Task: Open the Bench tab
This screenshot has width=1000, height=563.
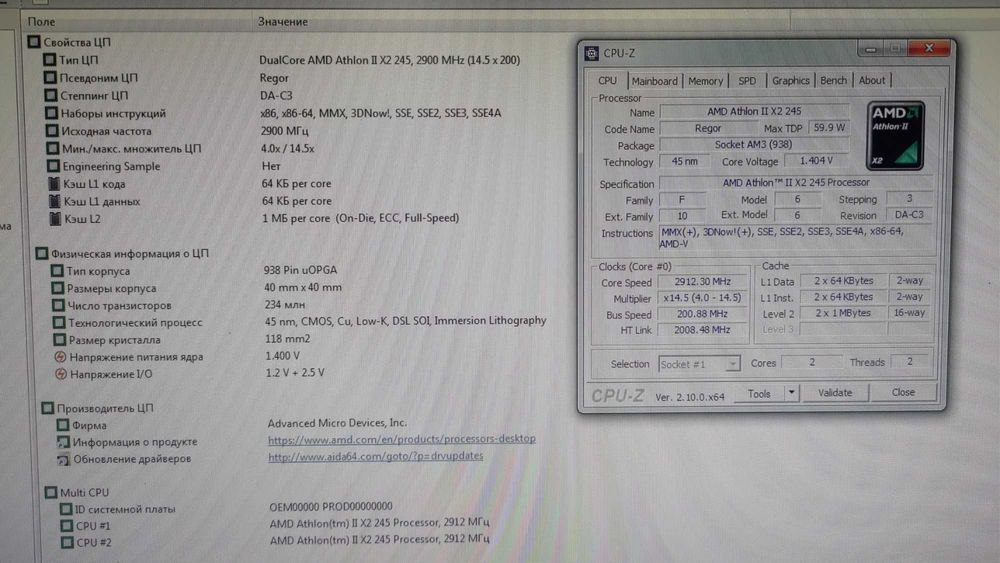Action: click(x=834, y=80)
